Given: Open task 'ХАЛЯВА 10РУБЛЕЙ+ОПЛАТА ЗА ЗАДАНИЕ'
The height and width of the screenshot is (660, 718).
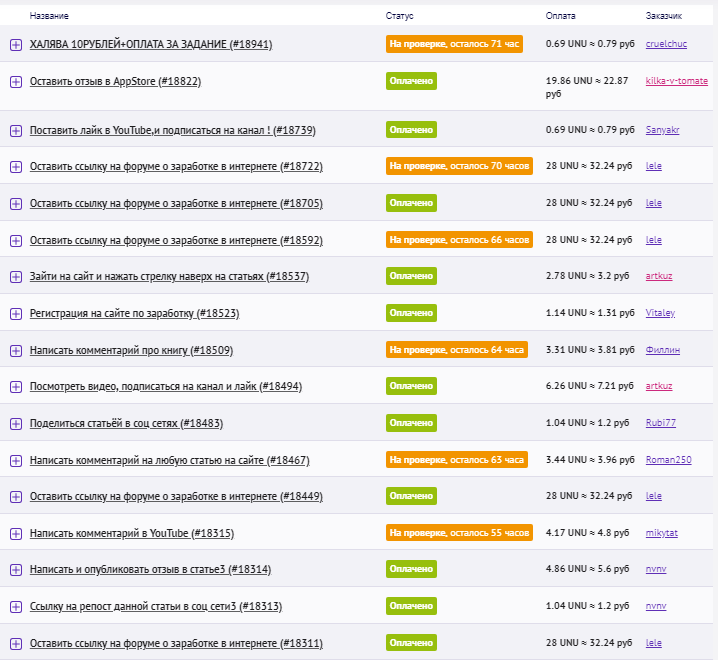Looking at the screenshot, I should [x=150, y=45].
